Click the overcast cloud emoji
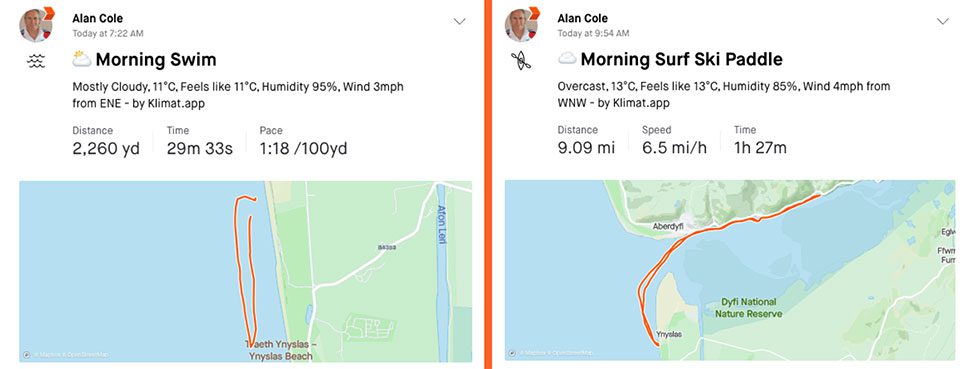Screen dimensions: 971x369 point(567,59)
